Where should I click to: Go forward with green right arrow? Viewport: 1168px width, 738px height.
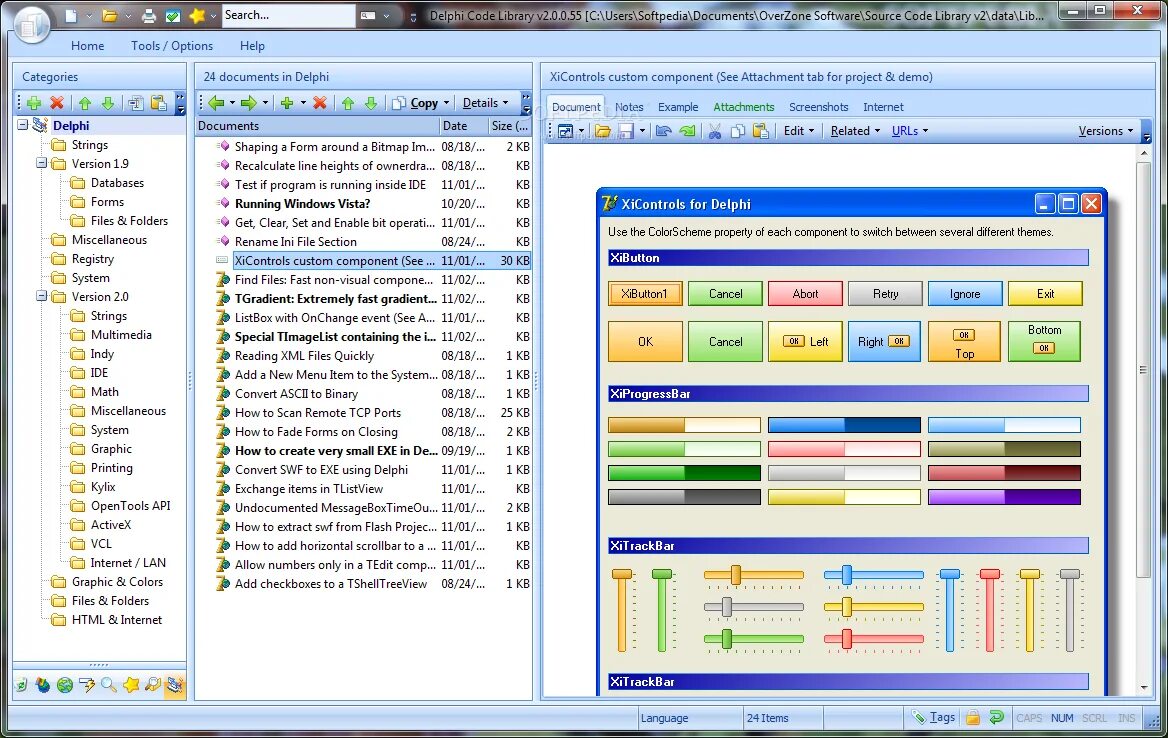coord(248,103)
